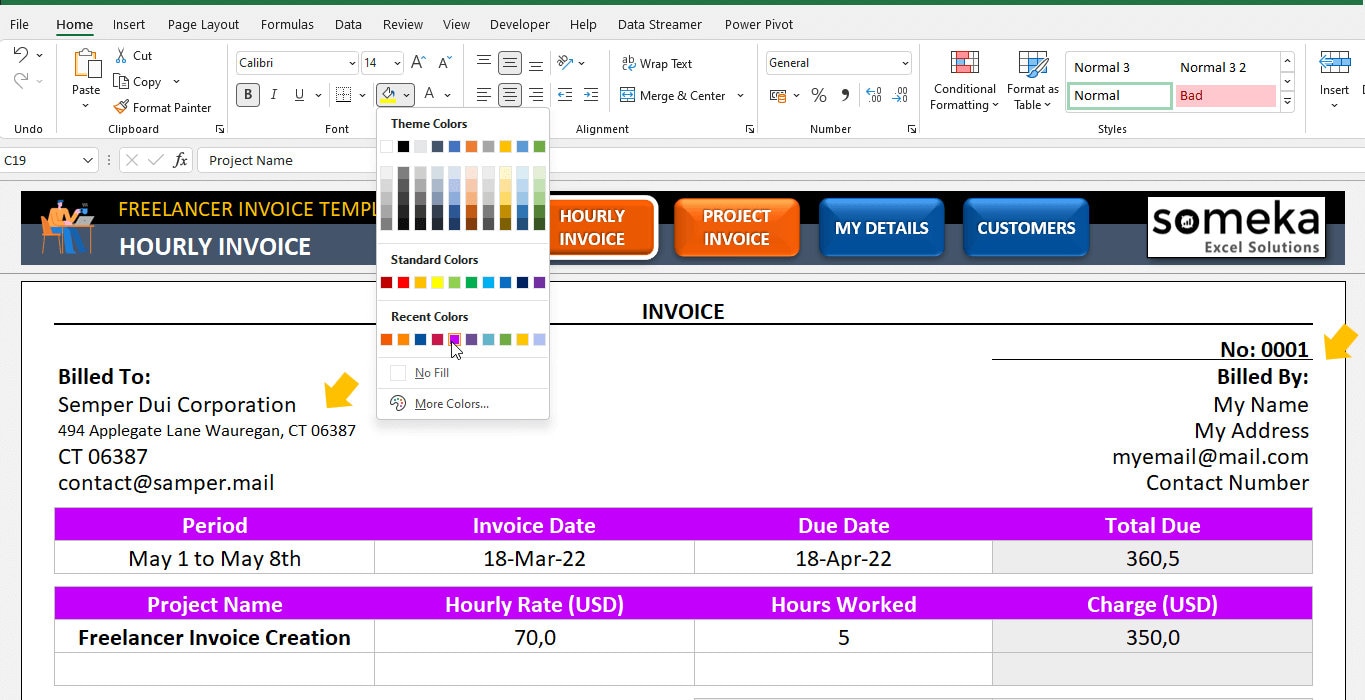Image resolution: width=1365 pixels, height=700 pixels.
Task: Activate the Format Painter brush
Action: point(122,107)
